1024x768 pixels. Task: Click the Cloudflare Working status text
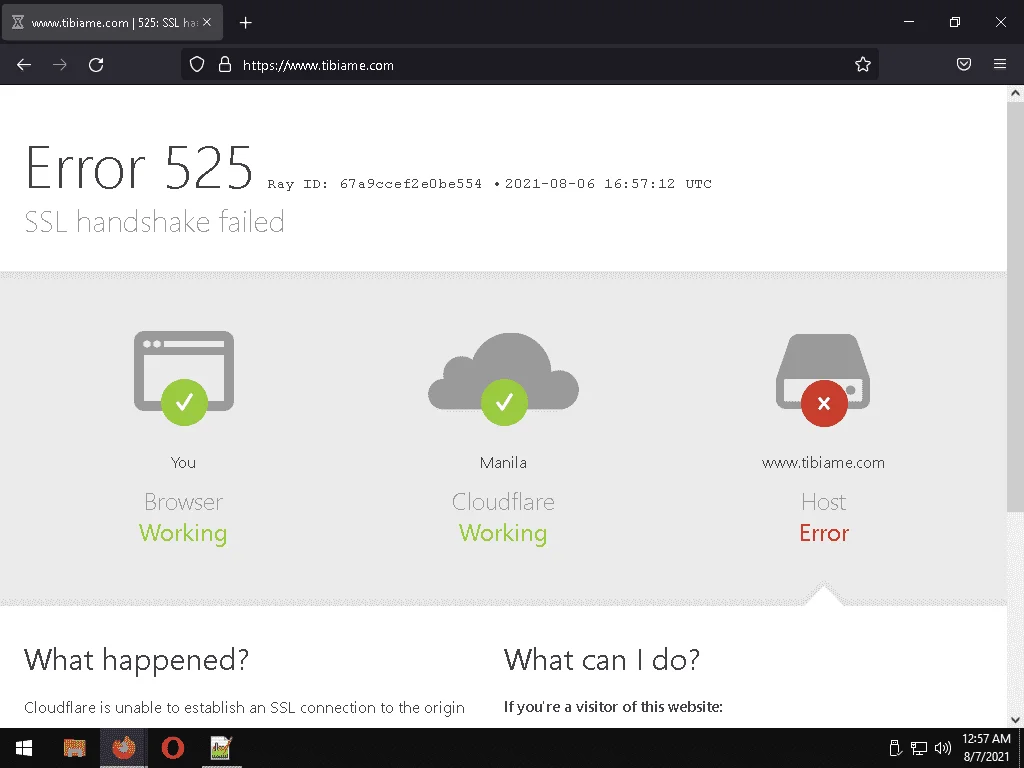pyautogui.click(x=503, y=533)
